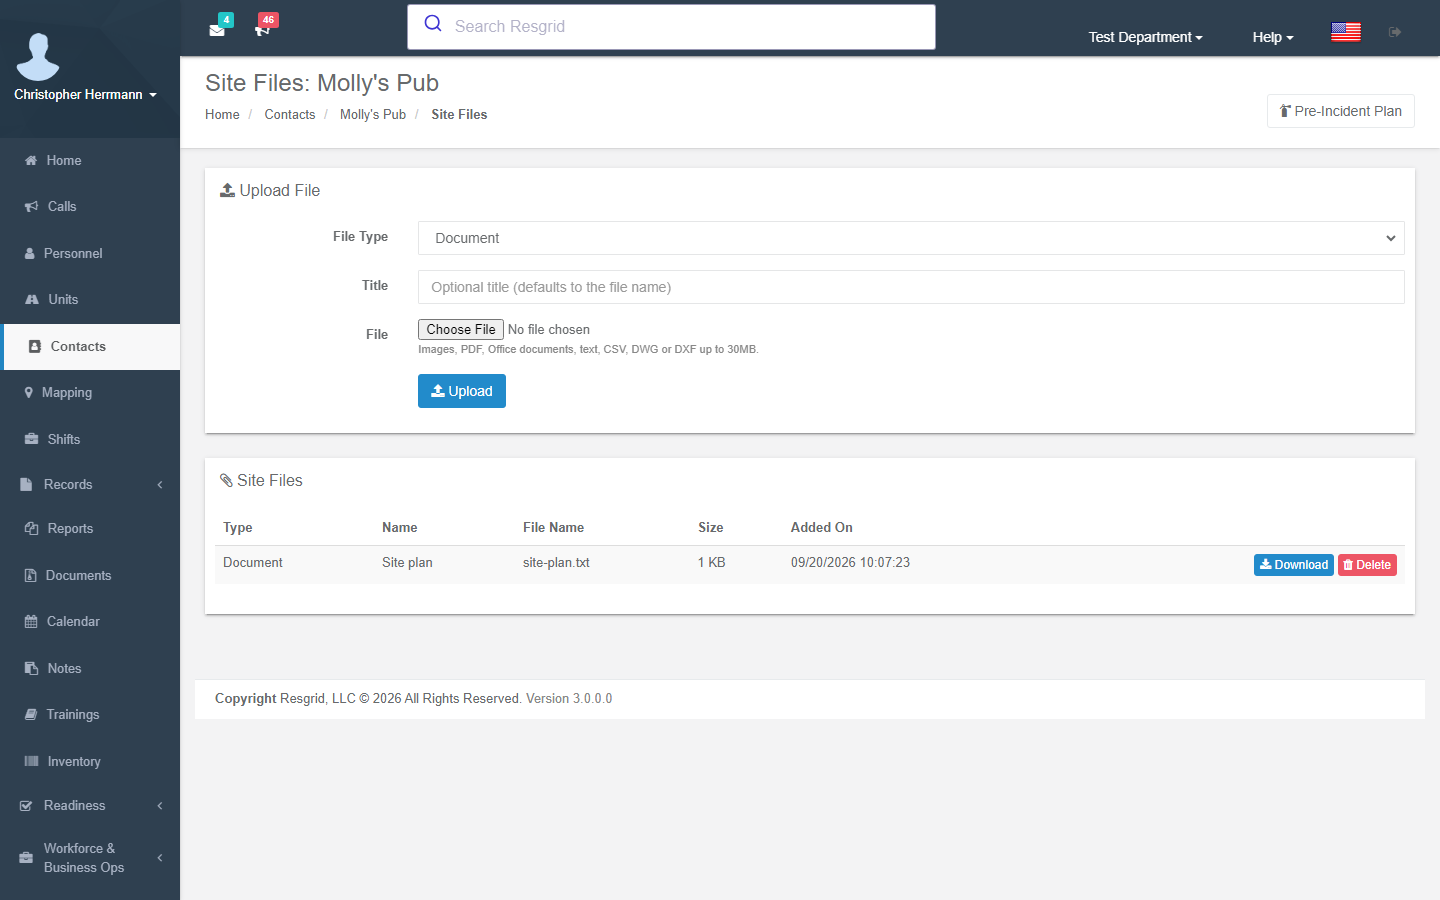Image resolution: width=1440 pixels, height=900 pixels.
Task: Expand the Readiness sidebar section
Action: tap(90, 806)
